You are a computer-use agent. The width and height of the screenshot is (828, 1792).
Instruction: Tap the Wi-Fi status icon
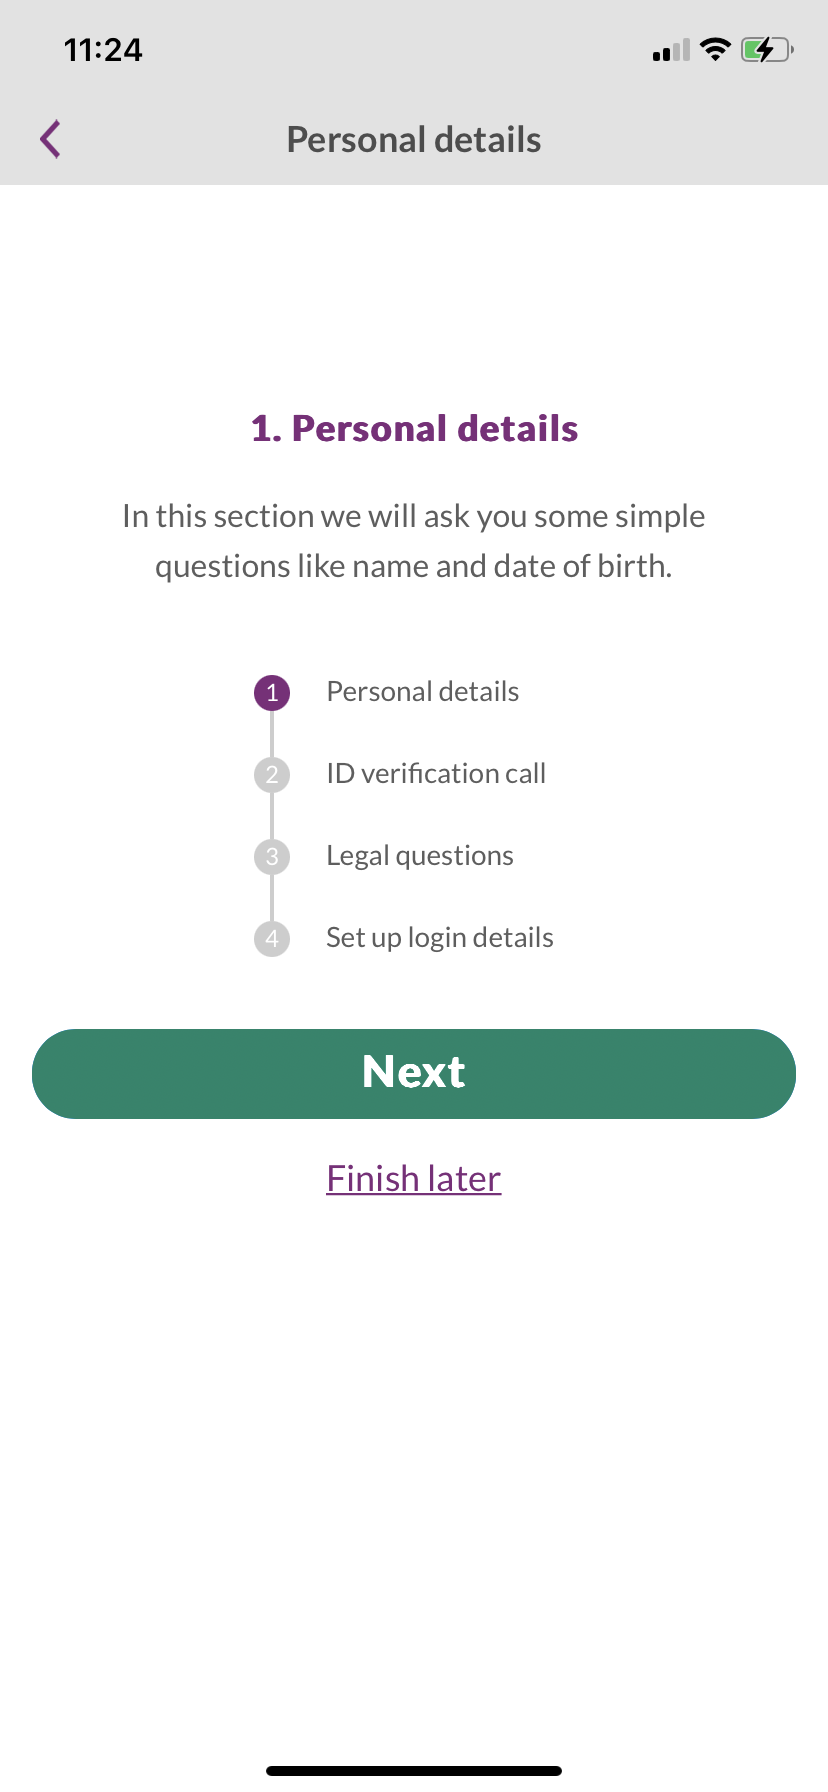point(715,49)
